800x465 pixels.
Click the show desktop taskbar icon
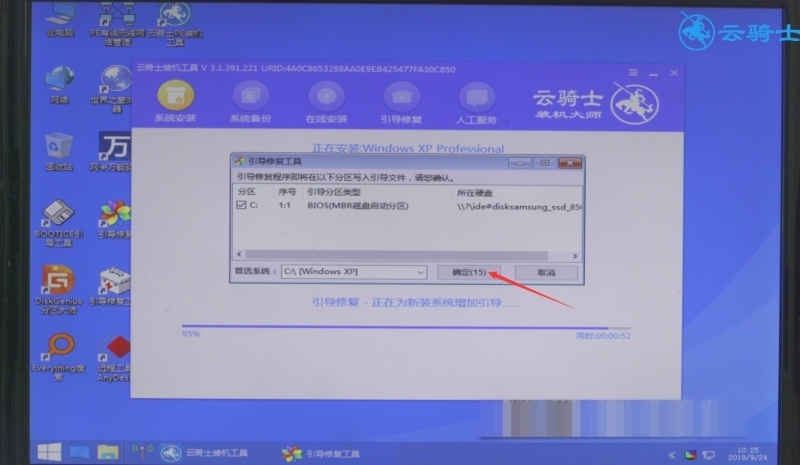(79, 452)
